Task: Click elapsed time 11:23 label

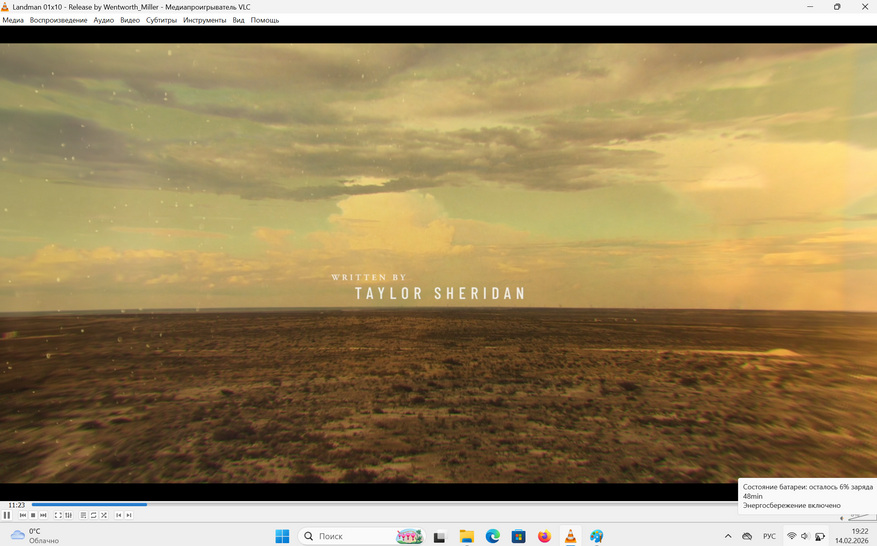Action: pos(16,505)
